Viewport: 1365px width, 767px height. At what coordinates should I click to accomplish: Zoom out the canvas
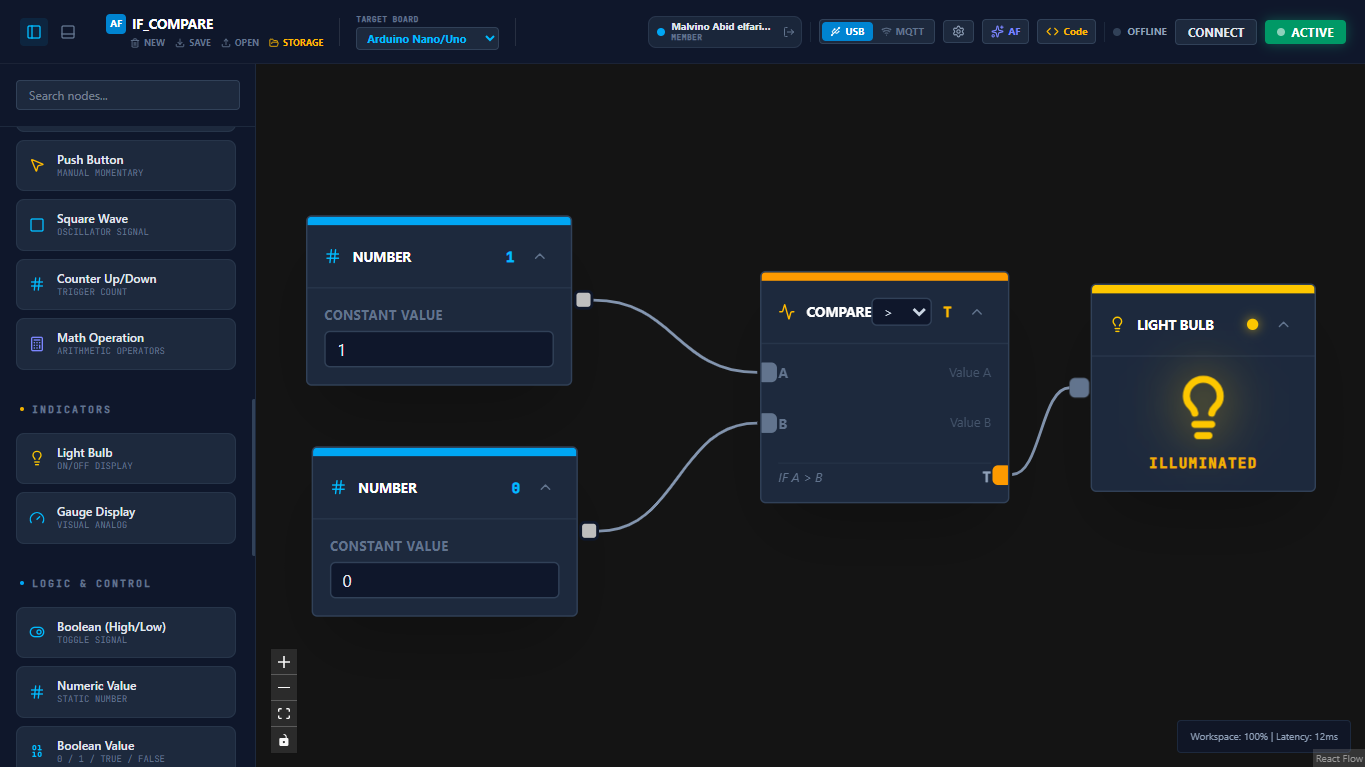pos(284,688)
